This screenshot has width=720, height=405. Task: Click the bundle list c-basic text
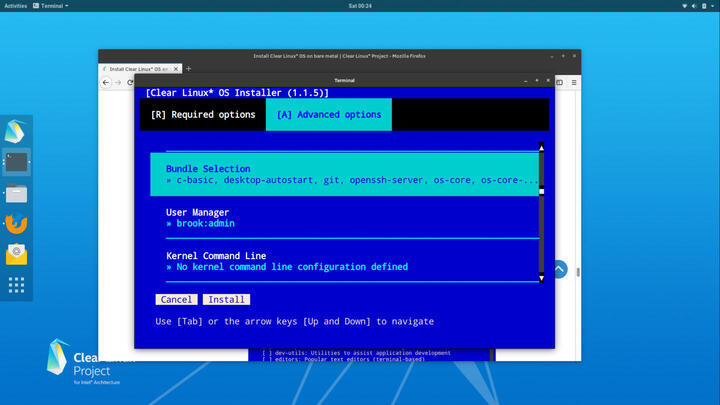(x=195, y=180)
